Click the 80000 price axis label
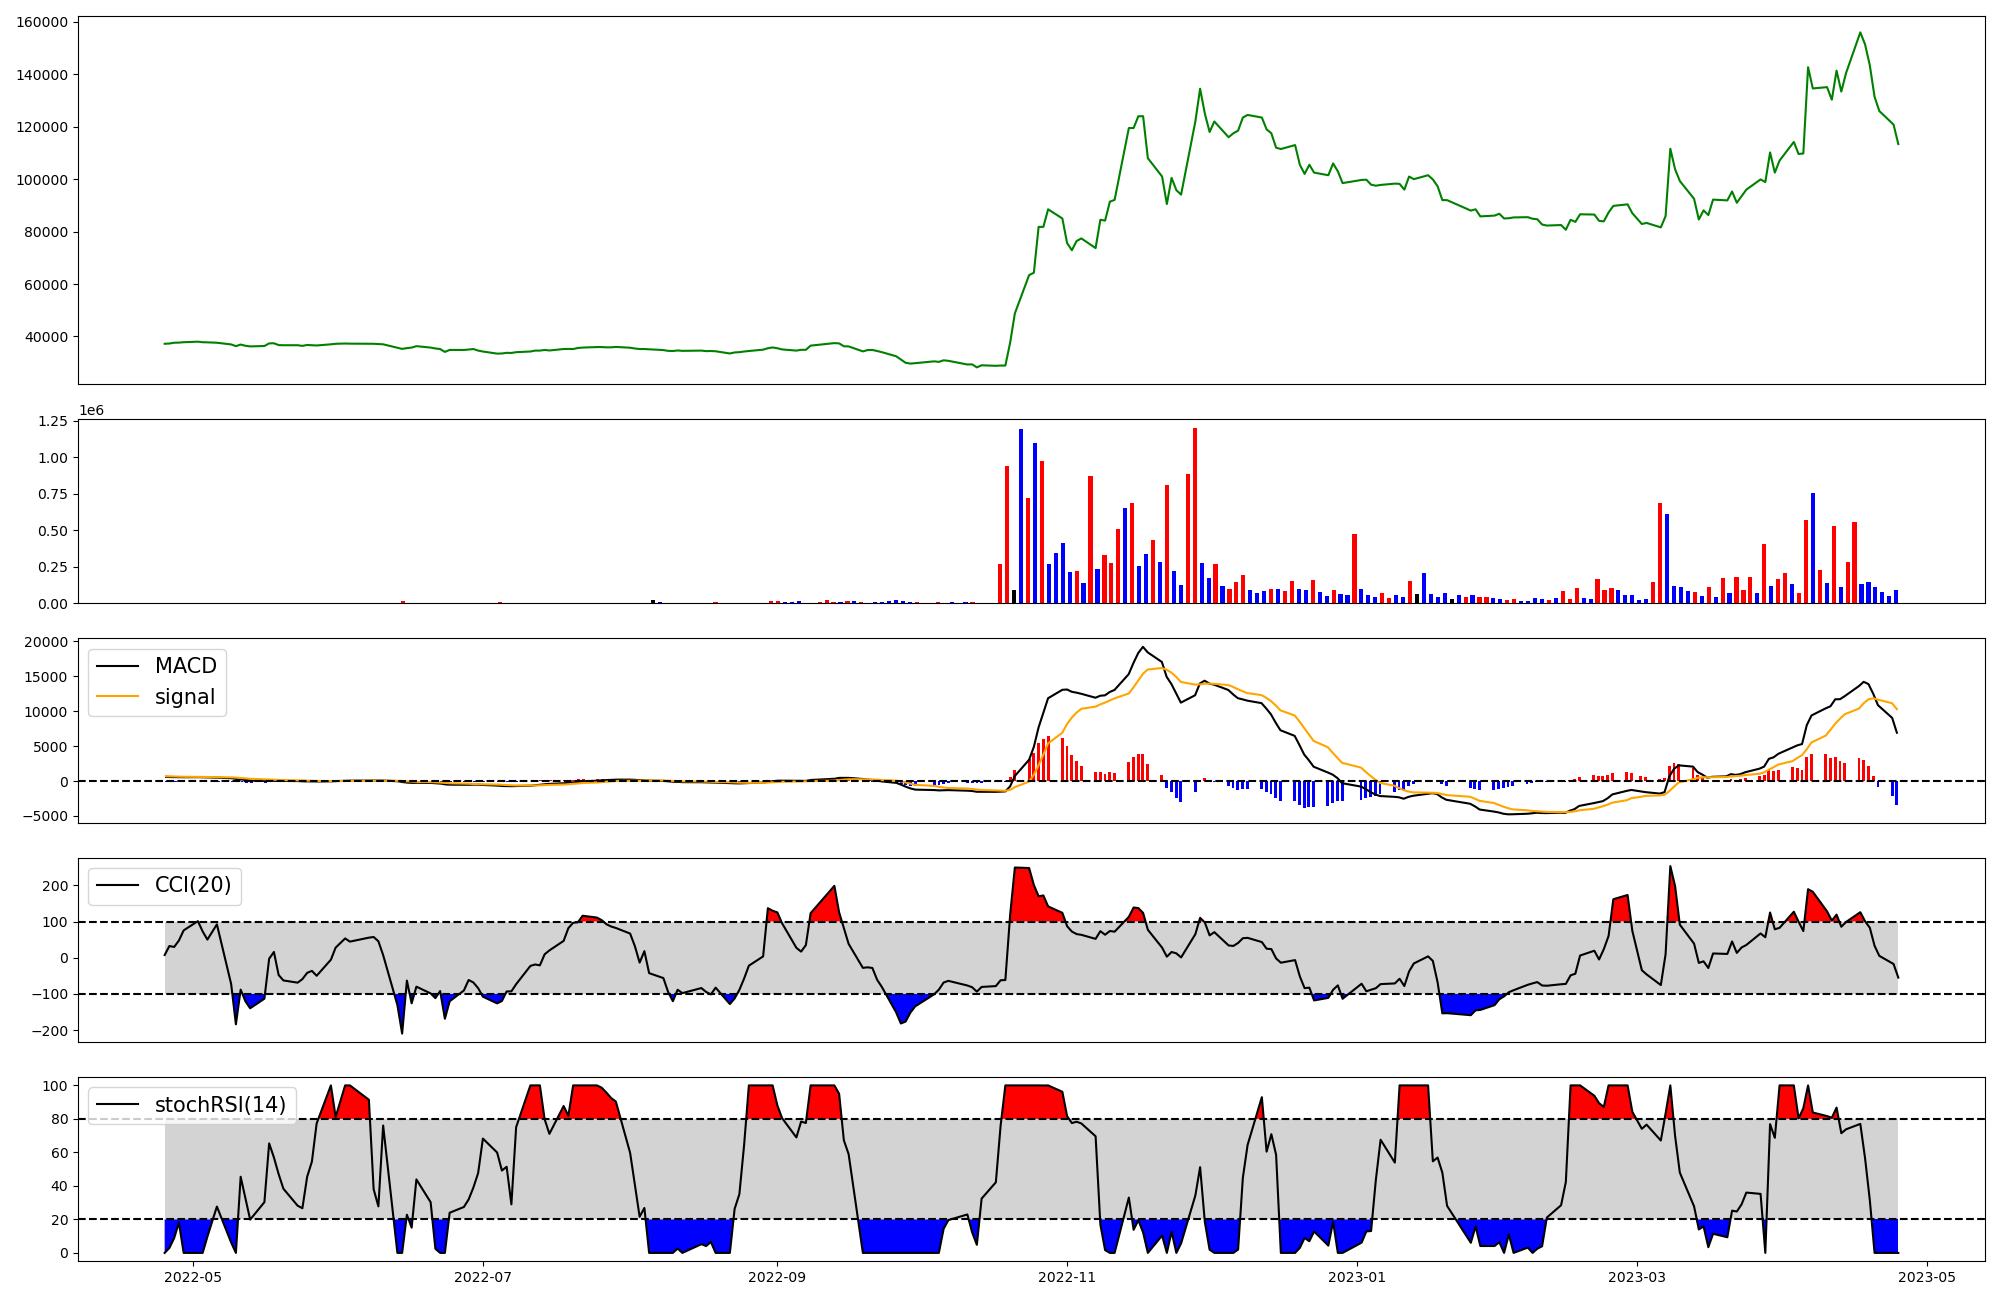Image resolution: width=2000 pixels, height=1300 pixels. point(47,232)
